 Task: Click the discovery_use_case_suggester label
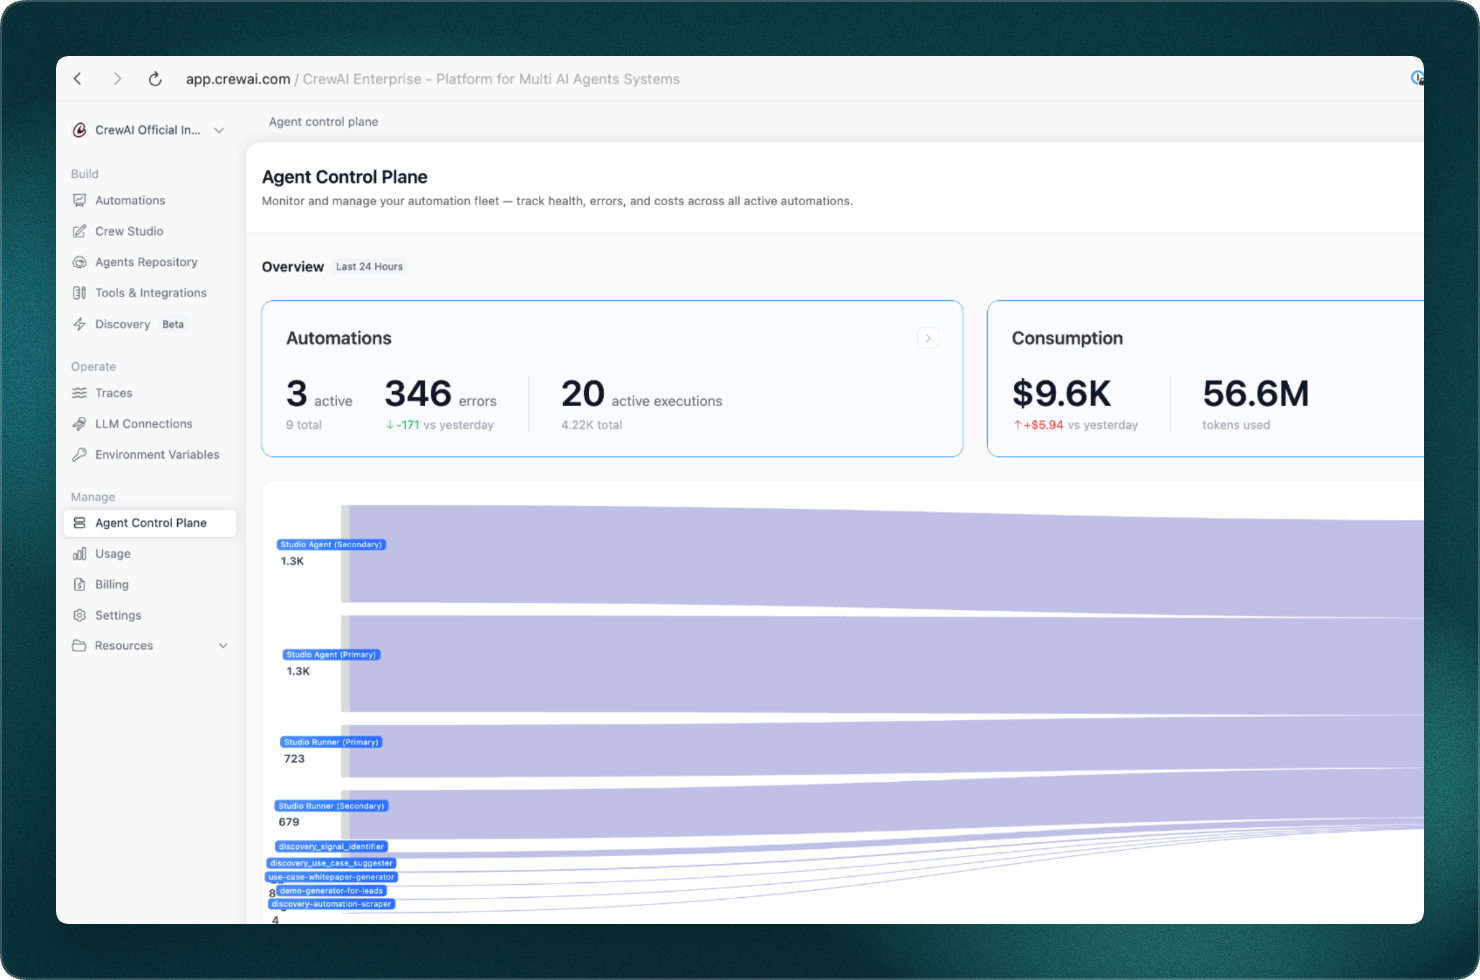[331, 863]
